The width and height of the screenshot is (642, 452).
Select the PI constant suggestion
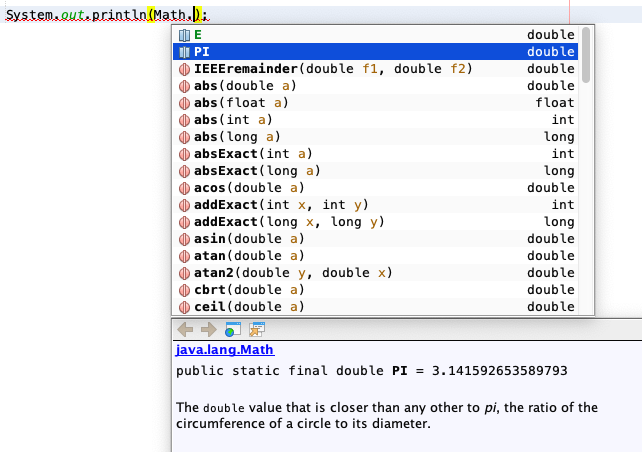click(350, 52)
